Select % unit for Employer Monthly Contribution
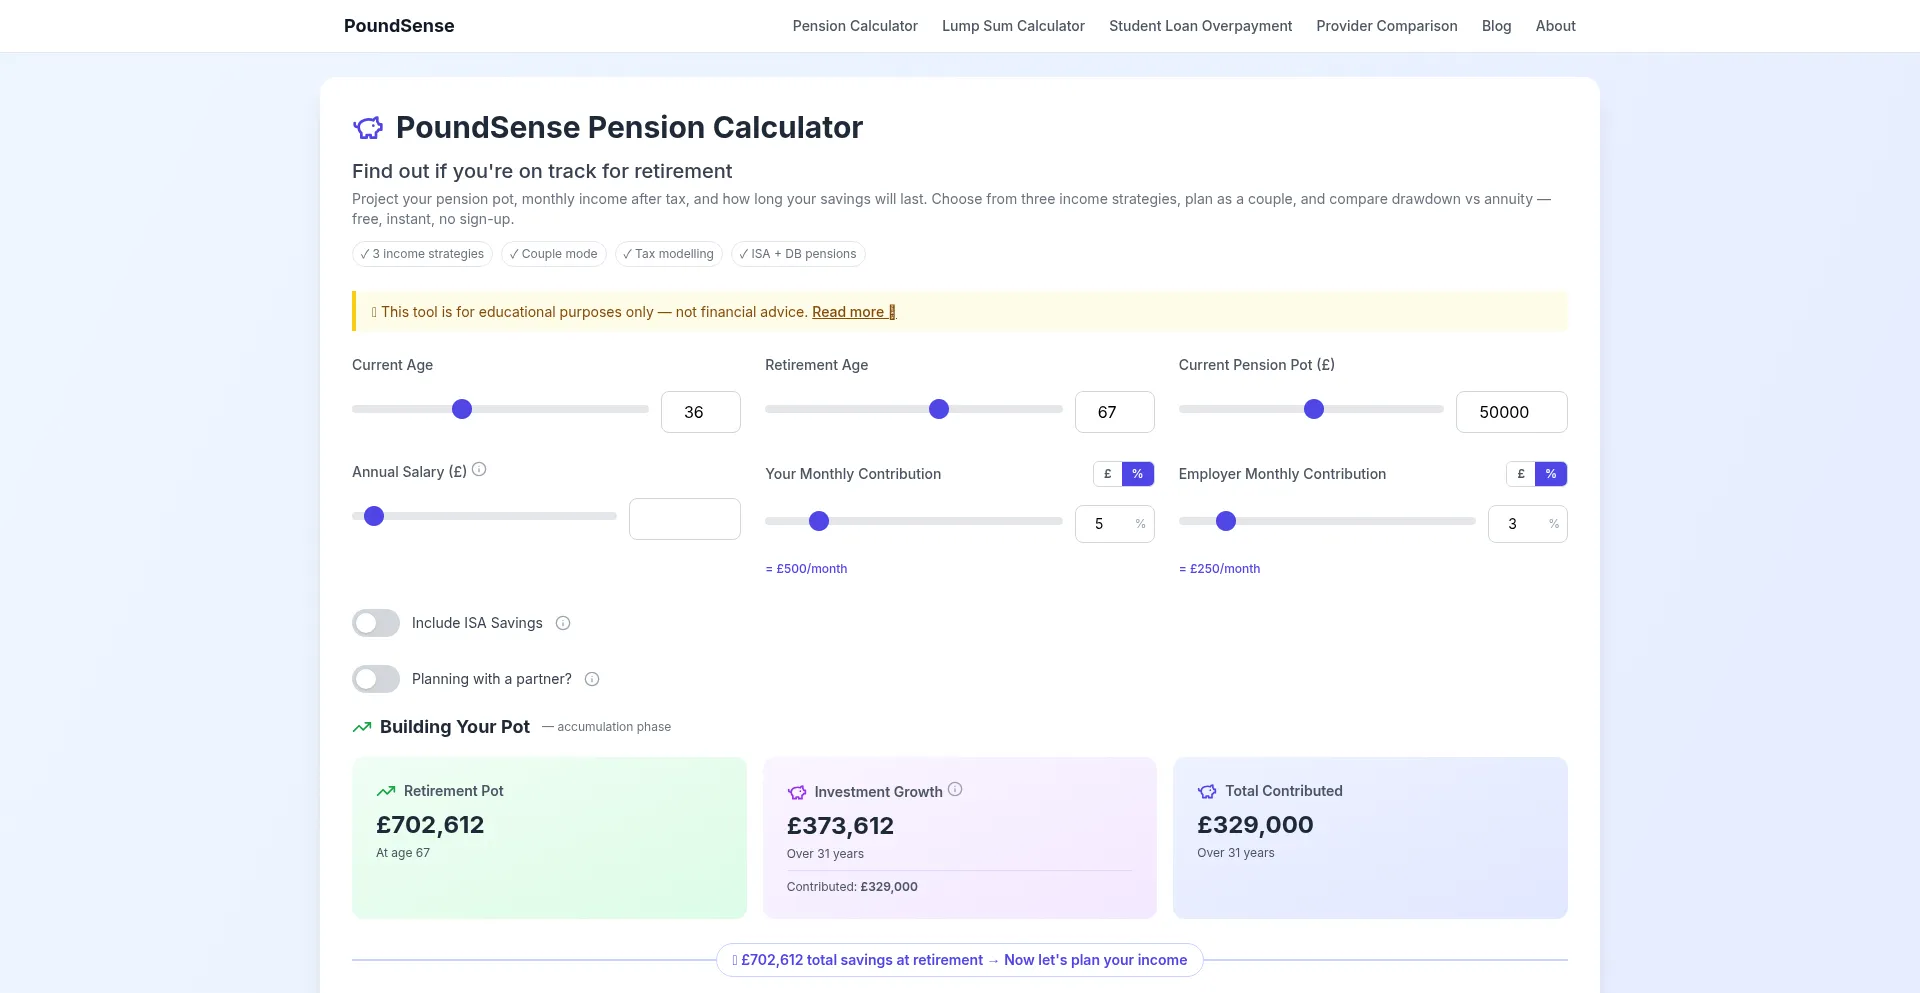Screen dimensions: 1920x993 1551,474
